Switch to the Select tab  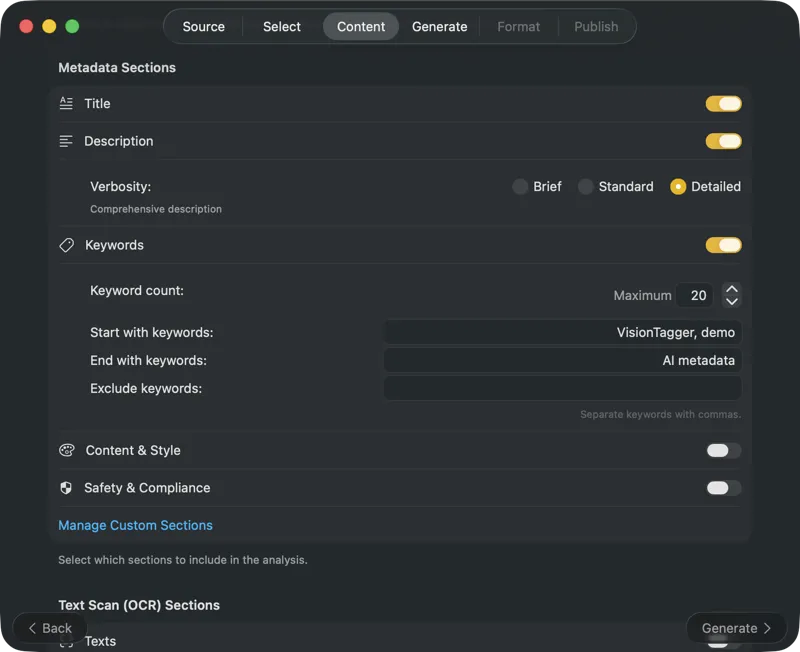pos(282,27)
